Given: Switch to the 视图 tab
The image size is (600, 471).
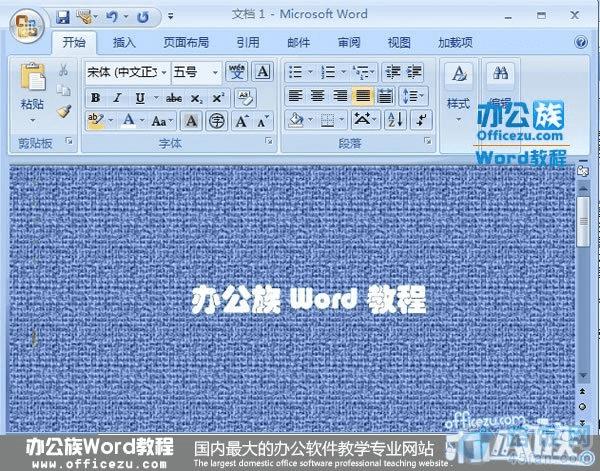Looking at the screenshot, I should pos(399,42).
